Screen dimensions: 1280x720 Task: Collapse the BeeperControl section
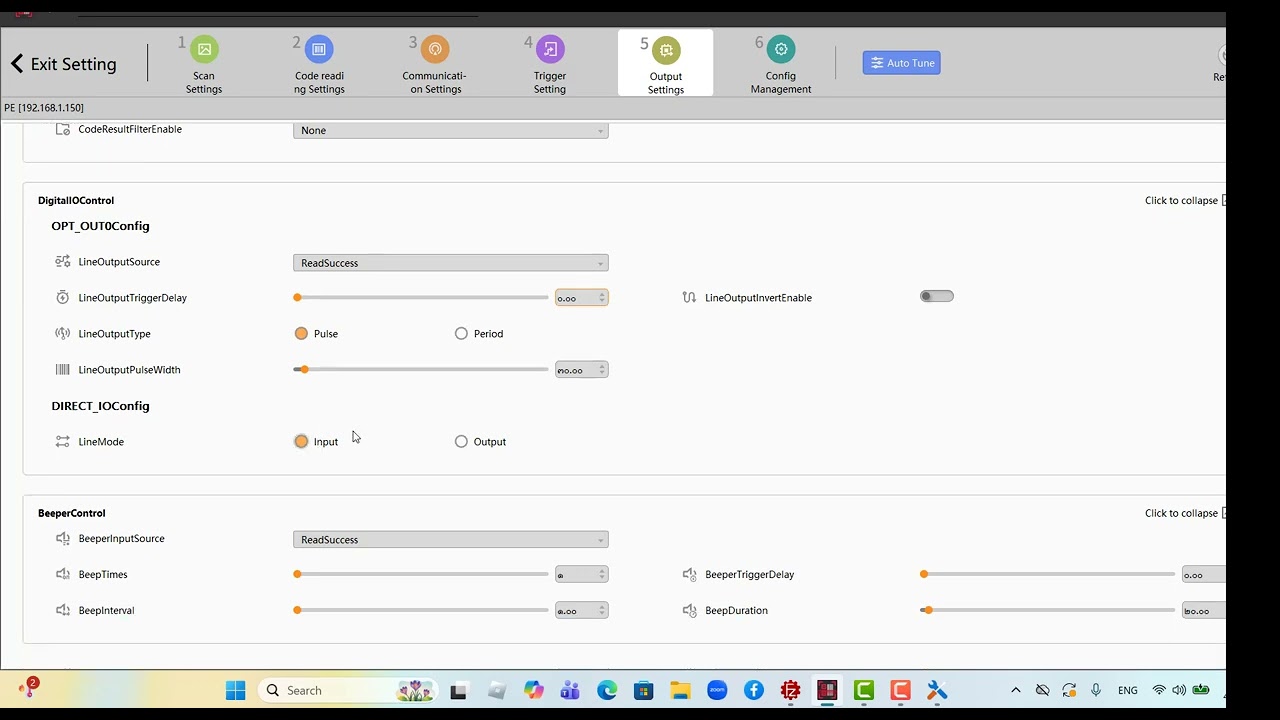tap(1185, 514)
